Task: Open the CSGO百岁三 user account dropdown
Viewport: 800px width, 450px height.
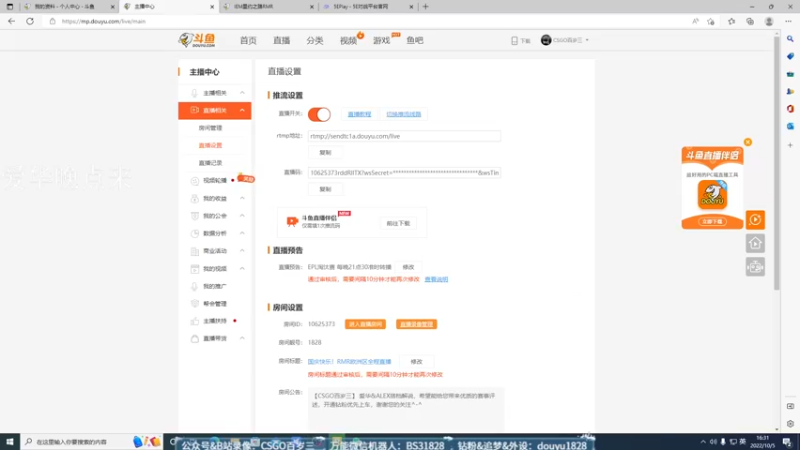Action: (565, 40)
